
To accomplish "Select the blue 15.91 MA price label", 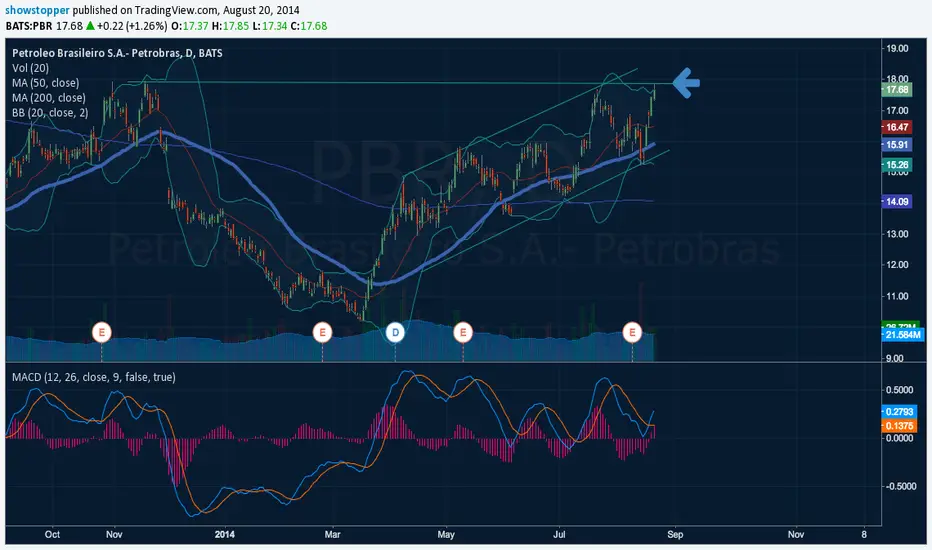I will point(897,144).
